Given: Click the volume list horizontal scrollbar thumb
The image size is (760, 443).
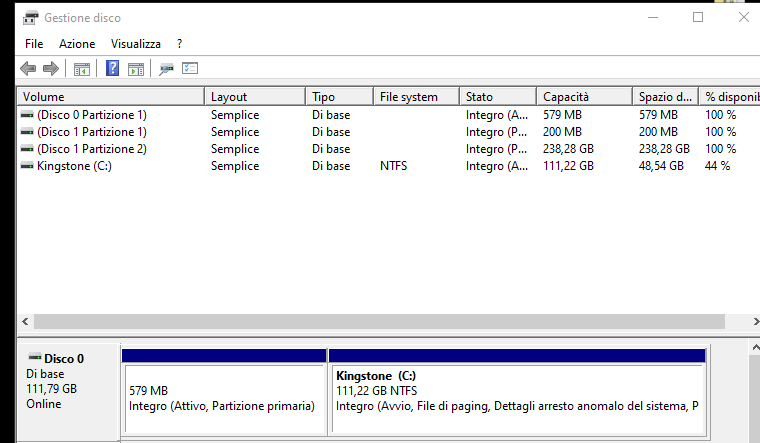Looking at the screenshot, I should coord(380,321).
